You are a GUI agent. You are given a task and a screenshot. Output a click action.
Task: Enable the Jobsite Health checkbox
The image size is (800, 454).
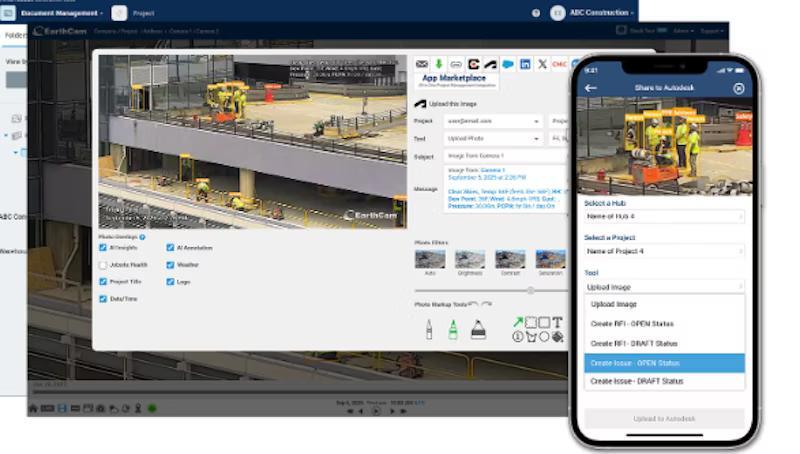pos(103,265)
